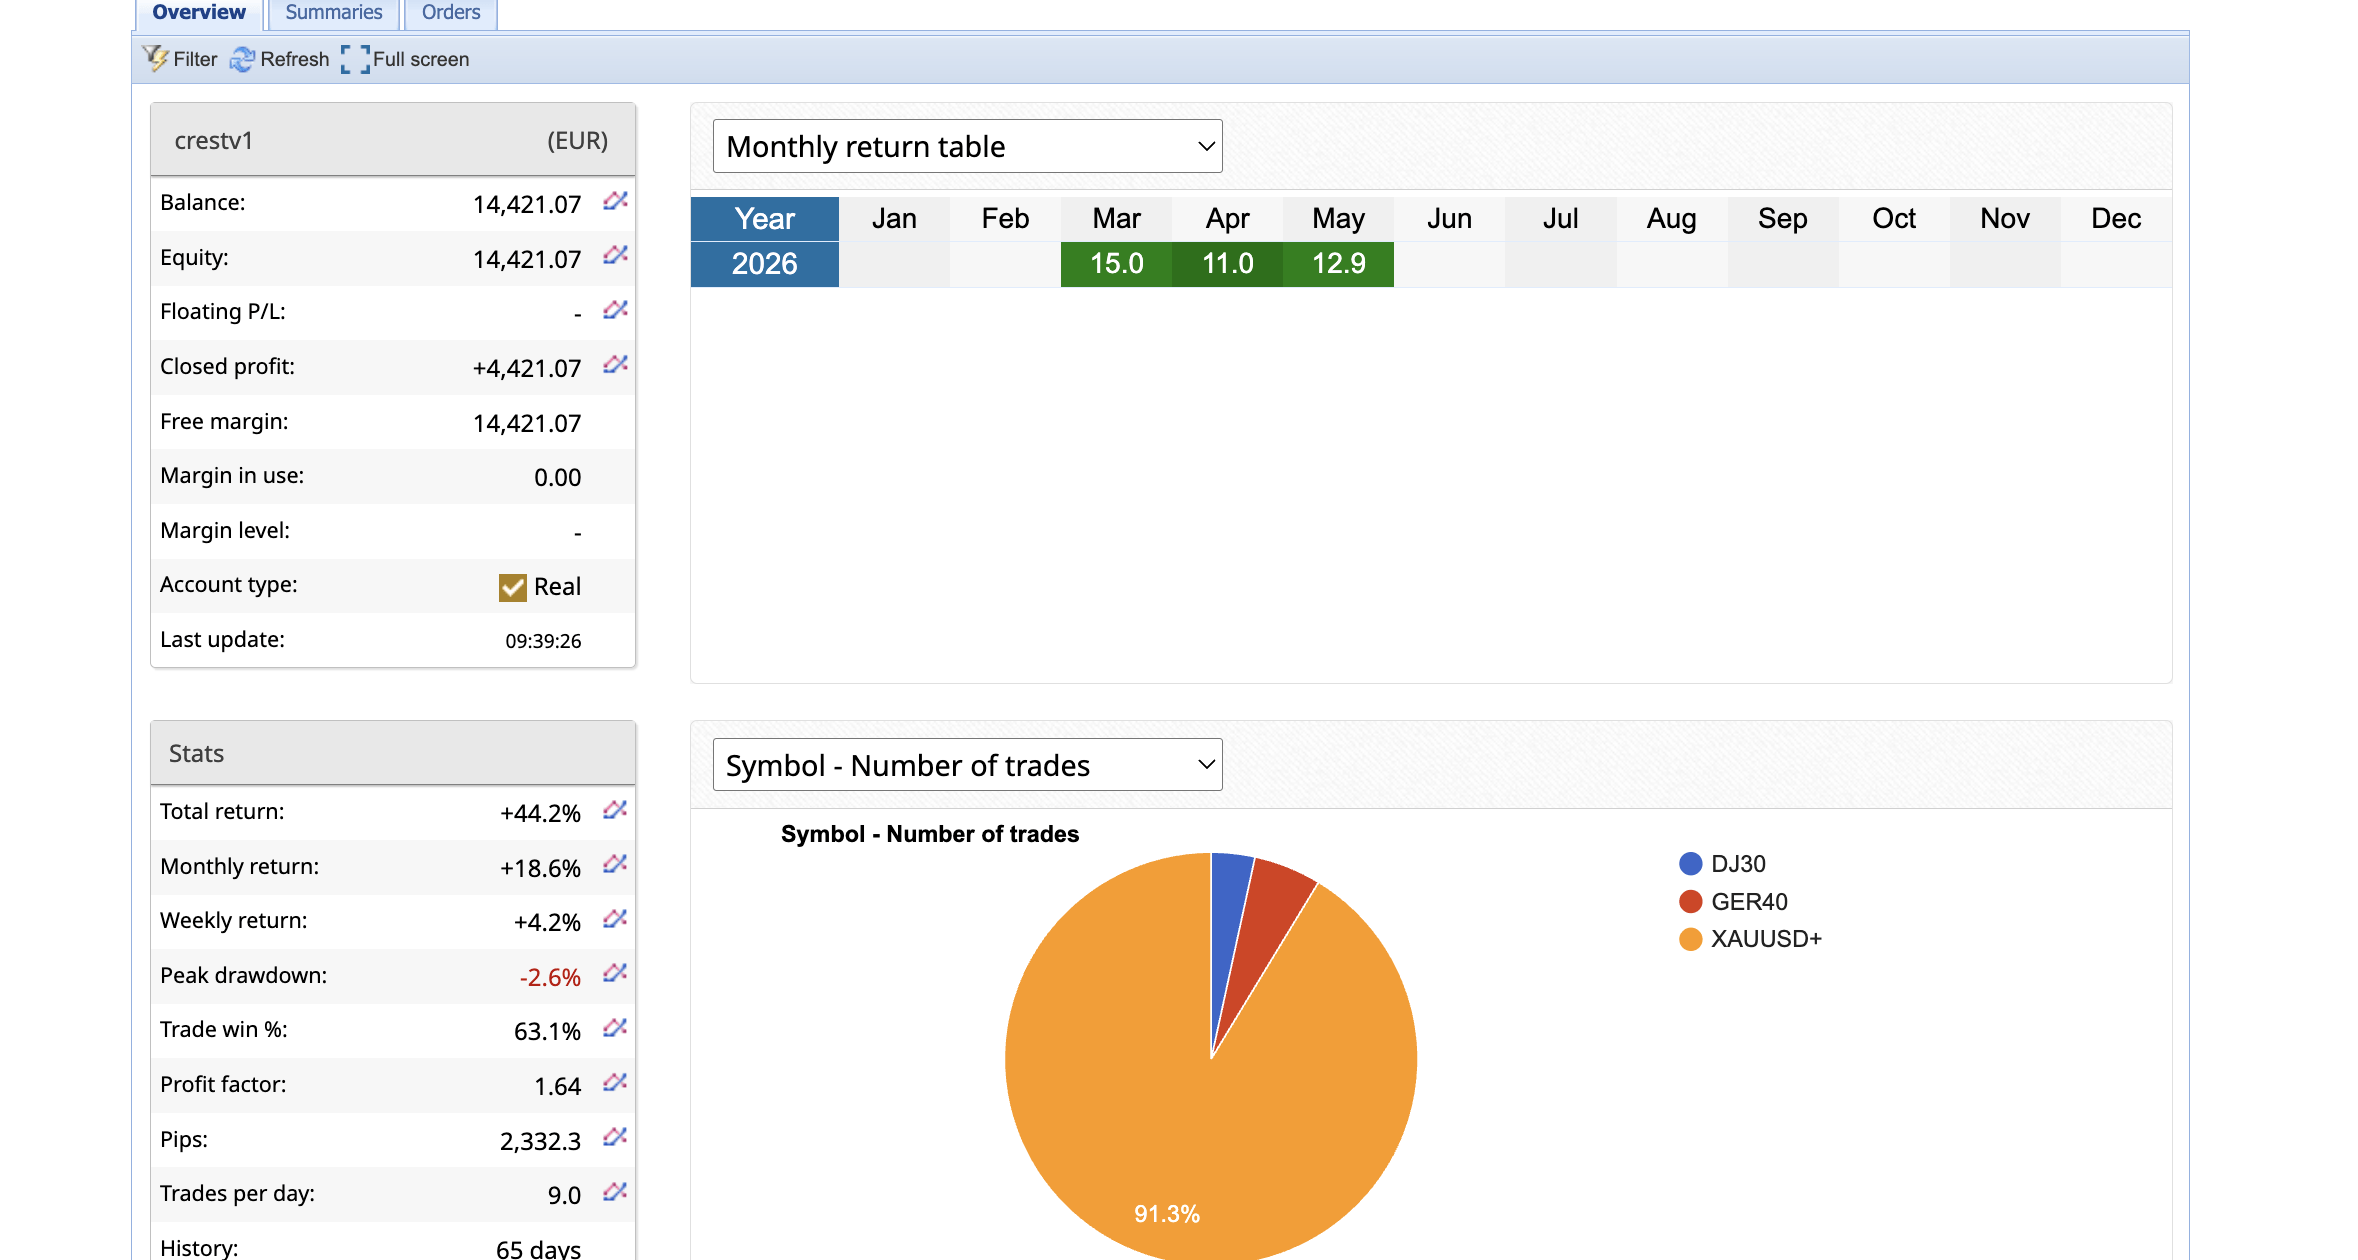This screenshot has height=1260, width=2358.
Task: Click the Pips value 2,332.3
Action: pyautogui.click(x=540, y=1142)
